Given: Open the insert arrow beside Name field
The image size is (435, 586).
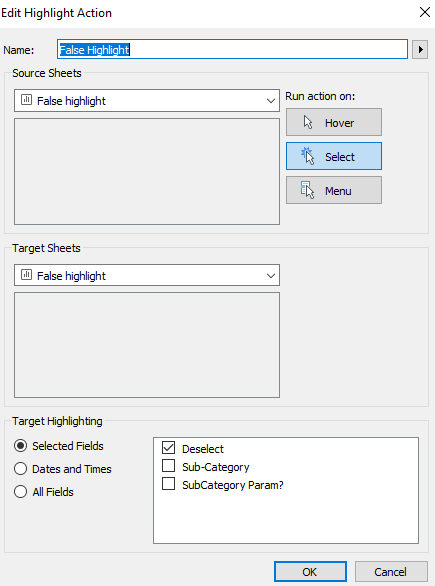Looking at the screenshot, I should [x=420, y=49].
